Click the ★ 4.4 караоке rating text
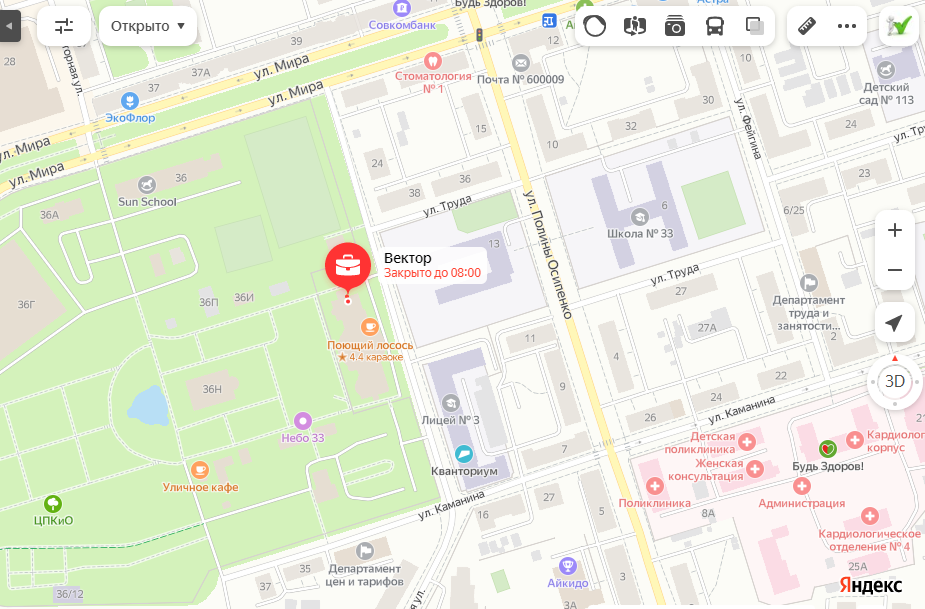 coord(370,357)
